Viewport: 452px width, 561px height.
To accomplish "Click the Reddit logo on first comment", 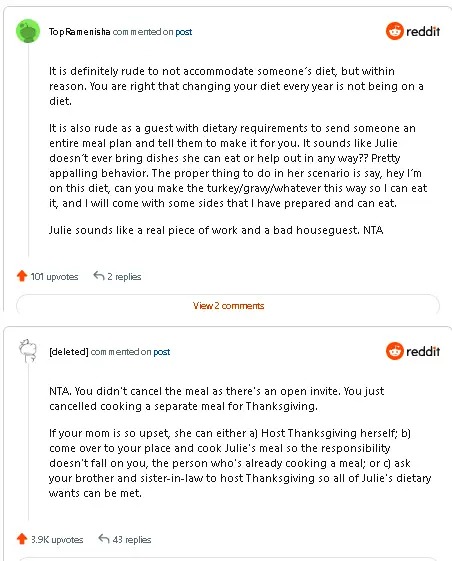I will [x=413, y=31].
